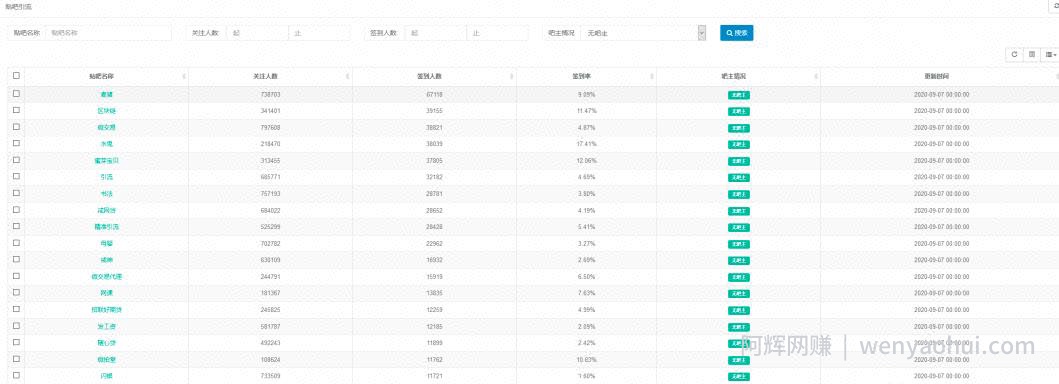The width and height of the screenshot is (1059, 384).
Task: Sort by the 吧主情况 column sort arrows
Action: pos(816,77)
